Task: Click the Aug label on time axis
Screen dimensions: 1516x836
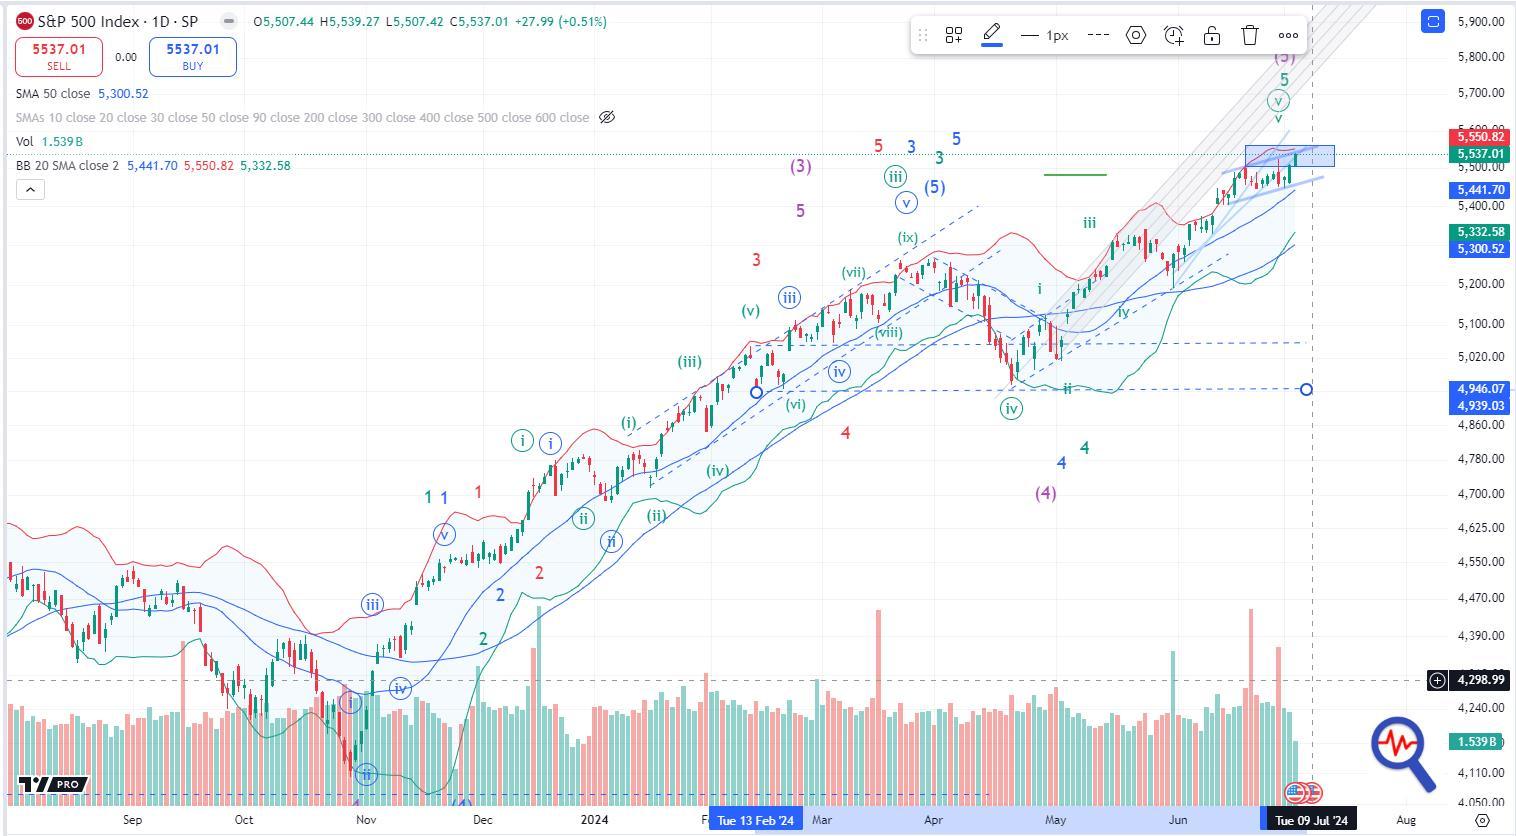Action: (x=1405, y=820)
